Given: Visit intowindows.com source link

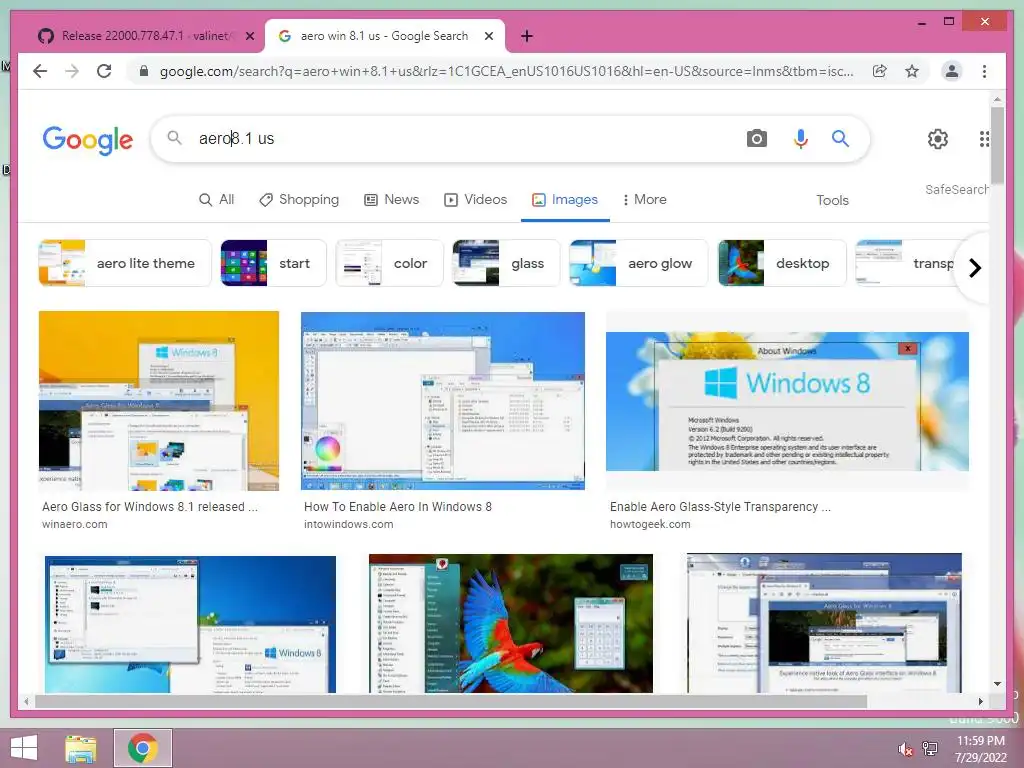Looking at the screenshot, I should 349,524.
